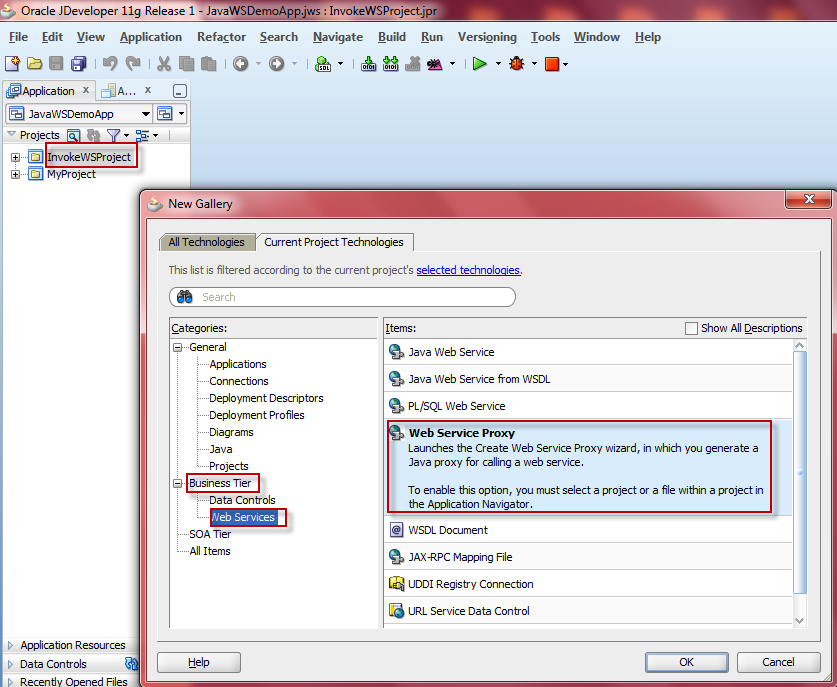Click OK in New Gallery dialog
The image size is (837, 687).
point(686,662)
